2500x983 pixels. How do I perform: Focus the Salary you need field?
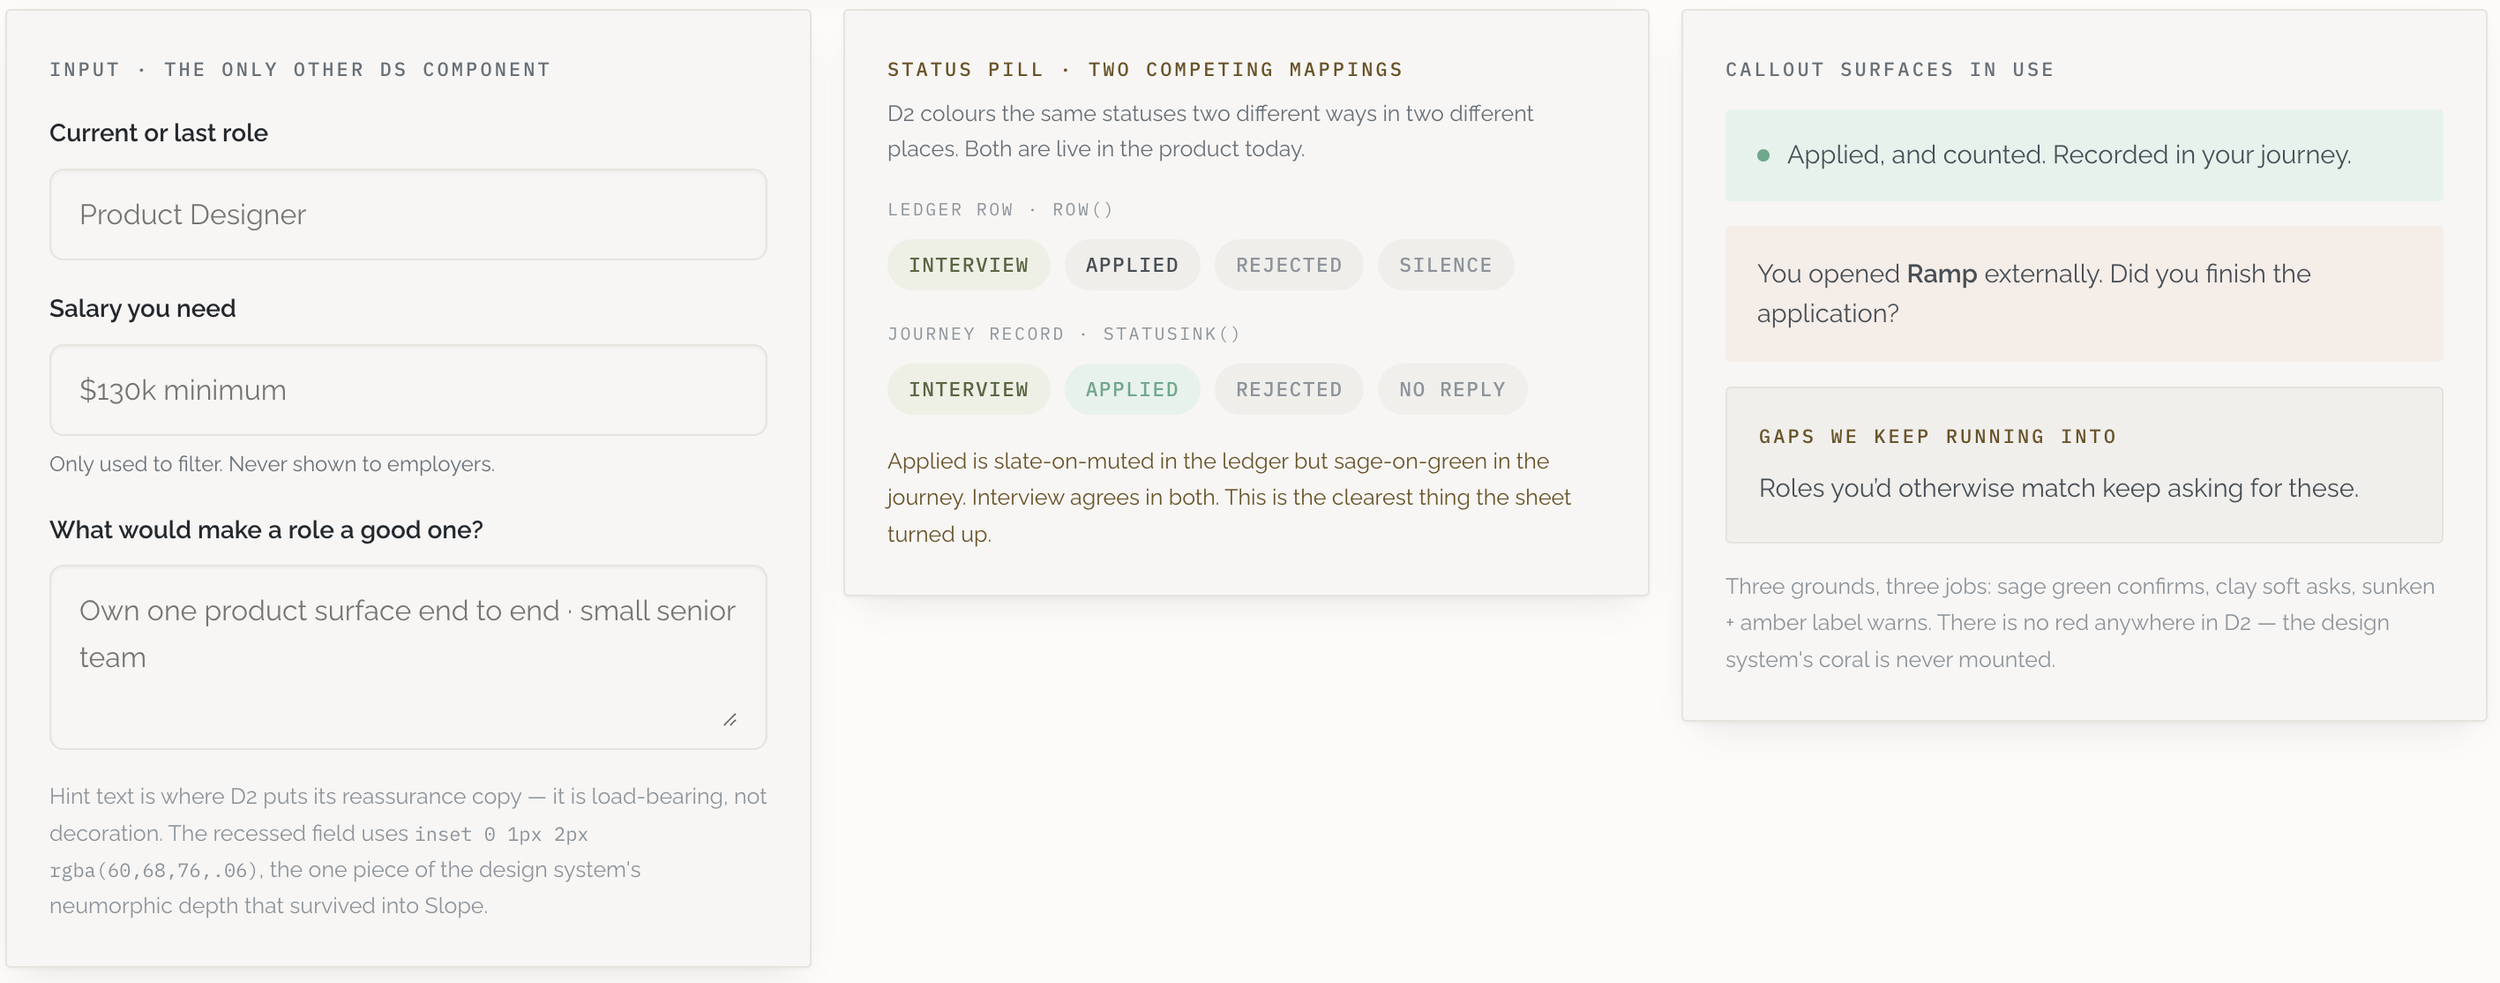click(x=408, y=390)
